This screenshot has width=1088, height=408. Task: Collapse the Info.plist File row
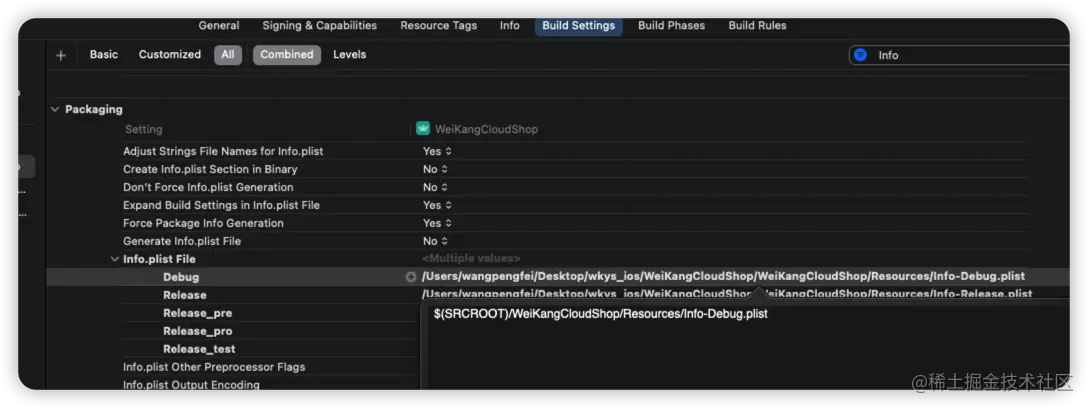tap(113, 259)
